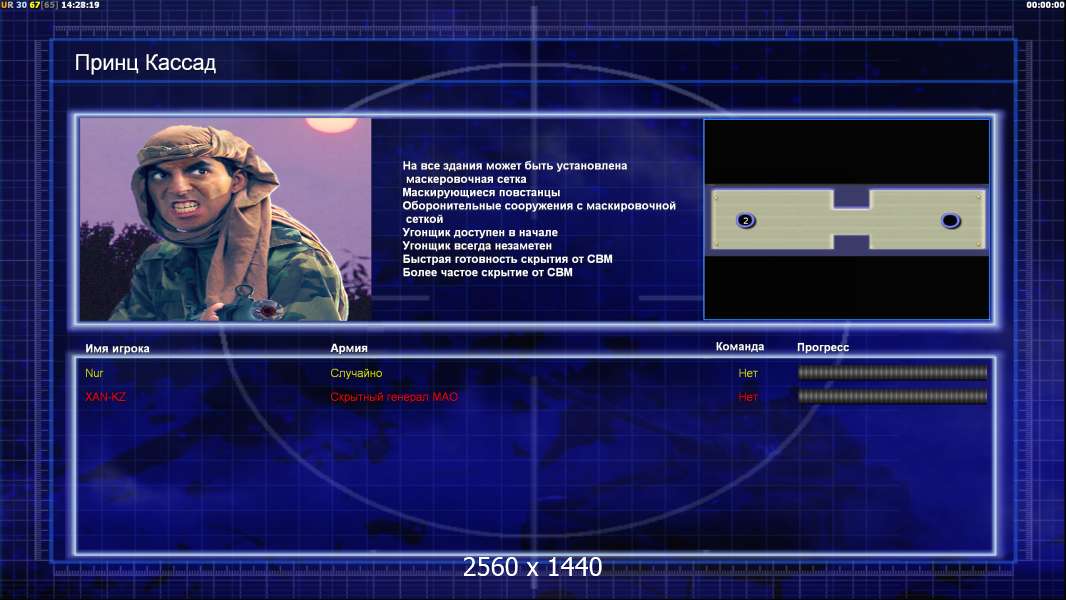Click the 00:00:00 timer overlay
The height and width of the screenshot is (600, 1066).
click(1046, 5)
